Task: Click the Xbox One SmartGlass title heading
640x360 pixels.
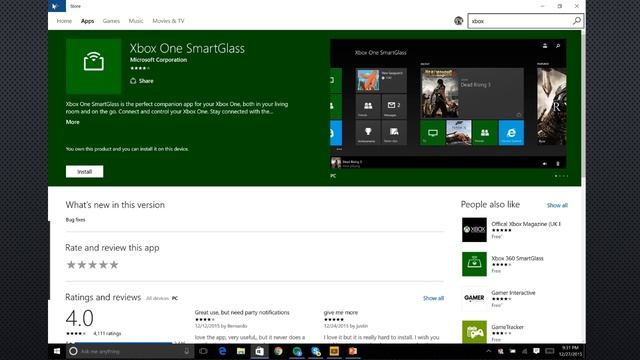Action: [x=187, y=49]
